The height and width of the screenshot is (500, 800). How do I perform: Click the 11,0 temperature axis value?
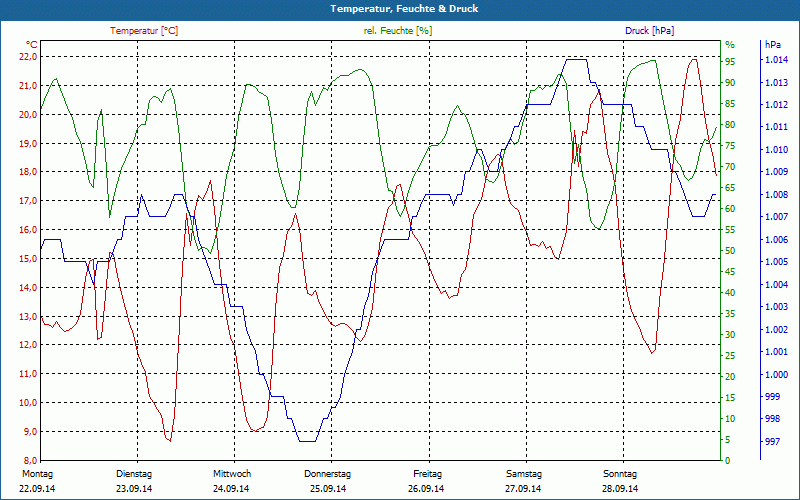[28, 373]
